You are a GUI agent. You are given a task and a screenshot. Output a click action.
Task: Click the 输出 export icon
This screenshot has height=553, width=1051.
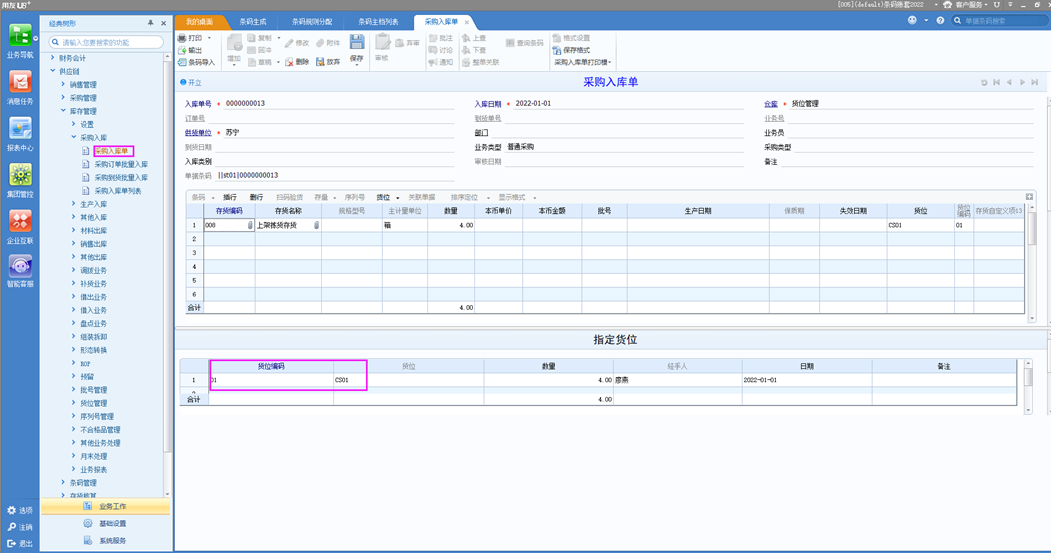click(x=182, y=50)
